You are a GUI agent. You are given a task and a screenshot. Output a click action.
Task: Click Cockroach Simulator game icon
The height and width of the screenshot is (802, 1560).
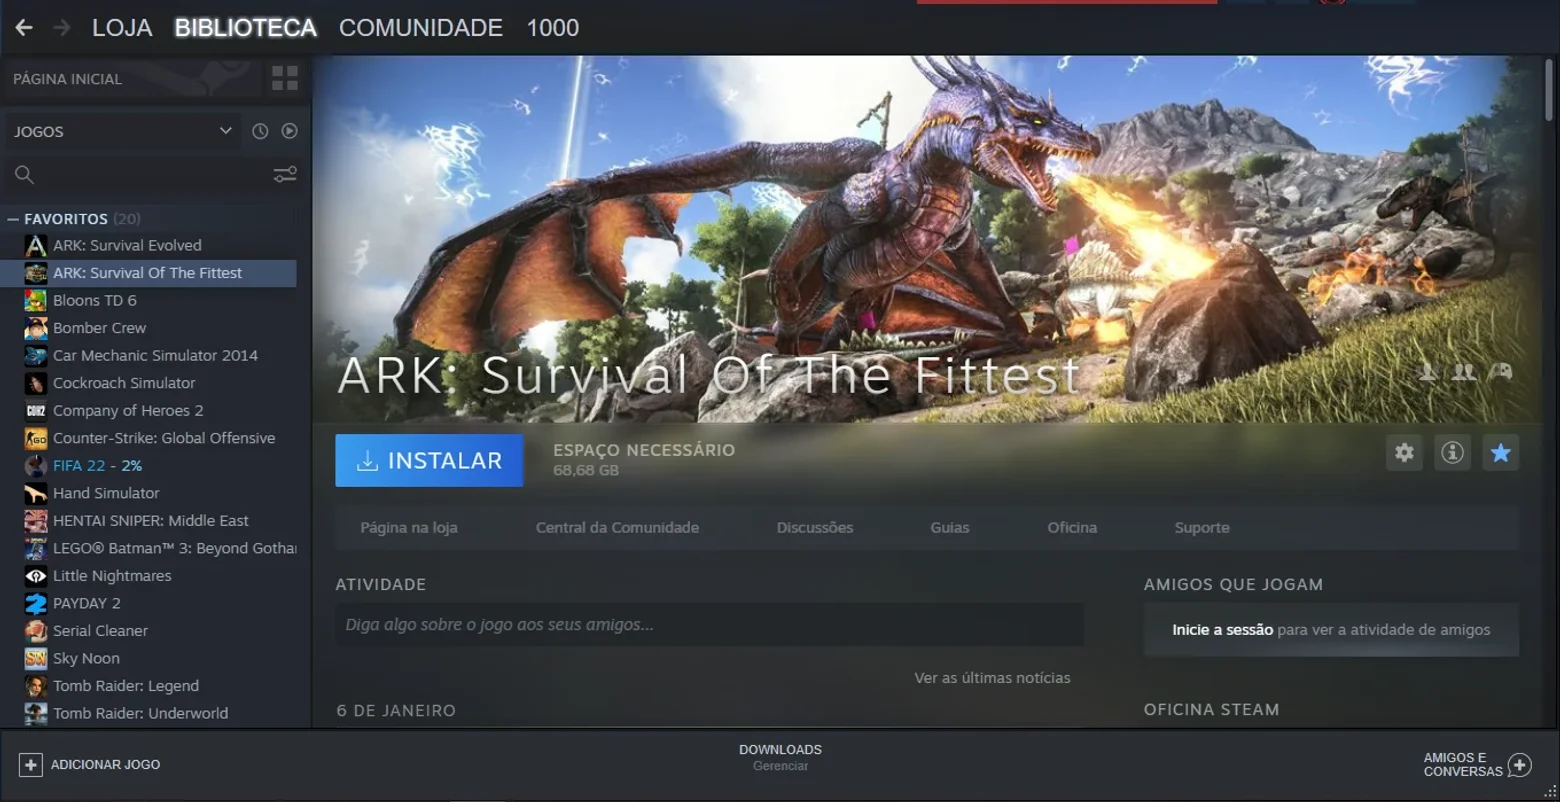[x=36, y=383]
